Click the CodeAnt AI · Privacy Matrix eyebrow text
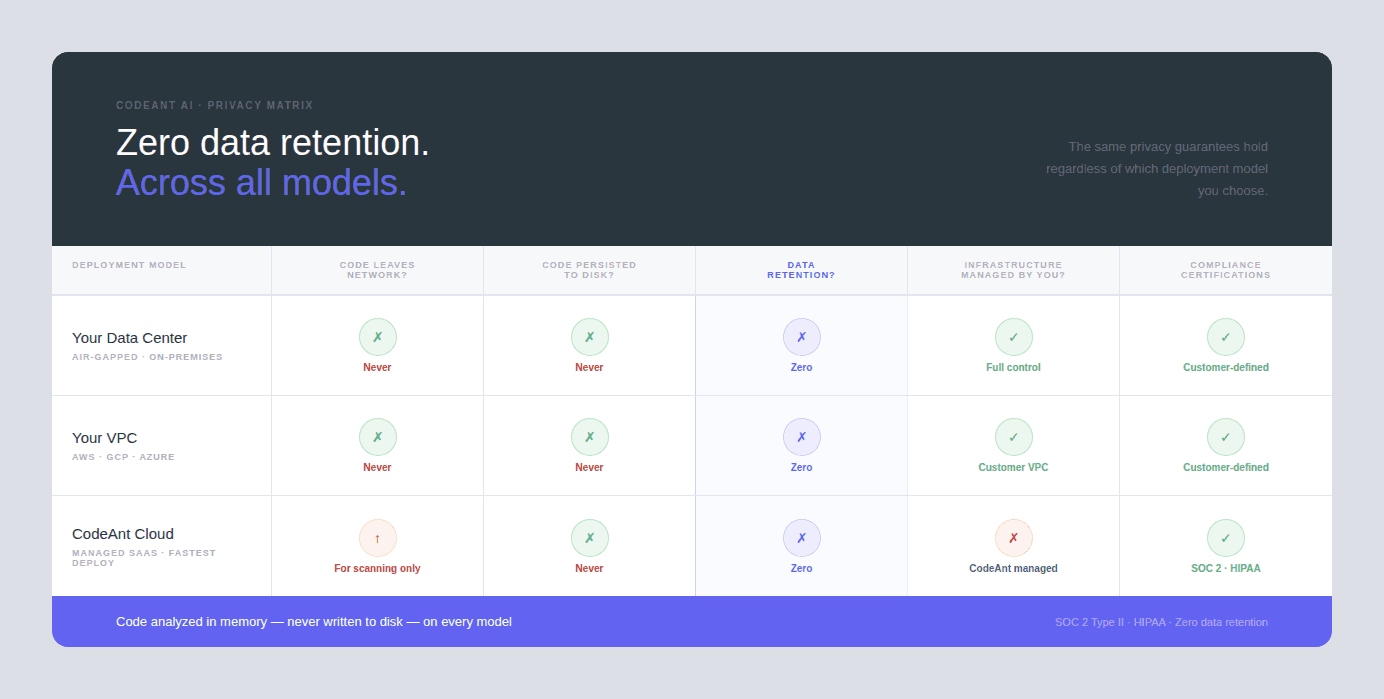The image size is (1384, 699). click(214, 105)
